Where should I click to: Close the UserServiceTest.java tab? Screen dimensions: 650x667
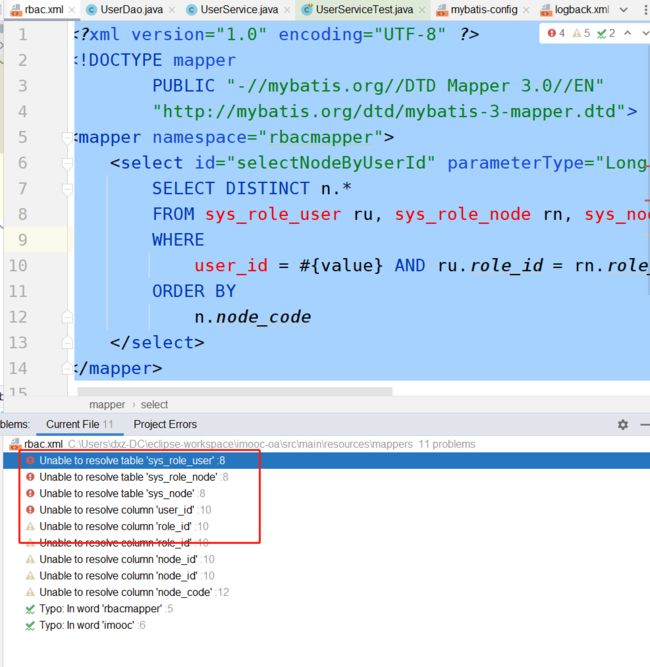(422, 10)
